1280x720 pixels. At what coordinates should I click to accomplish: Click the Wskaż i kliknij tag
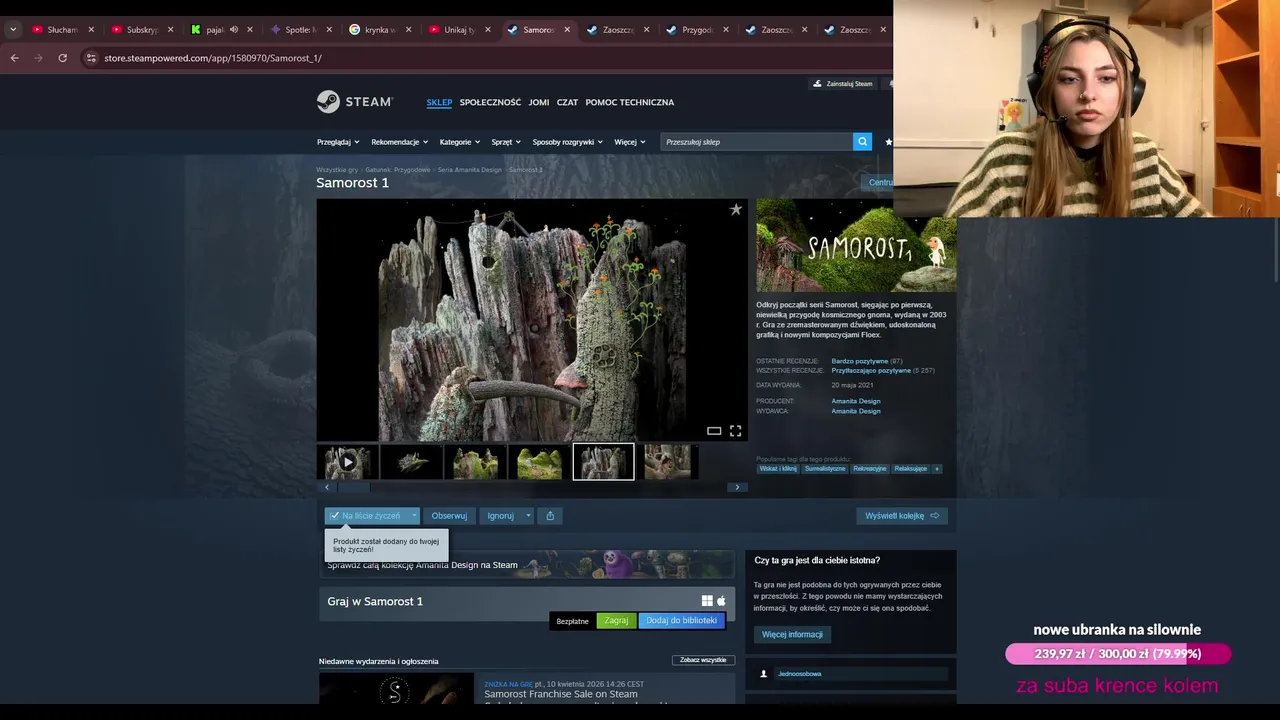point(778,468)
